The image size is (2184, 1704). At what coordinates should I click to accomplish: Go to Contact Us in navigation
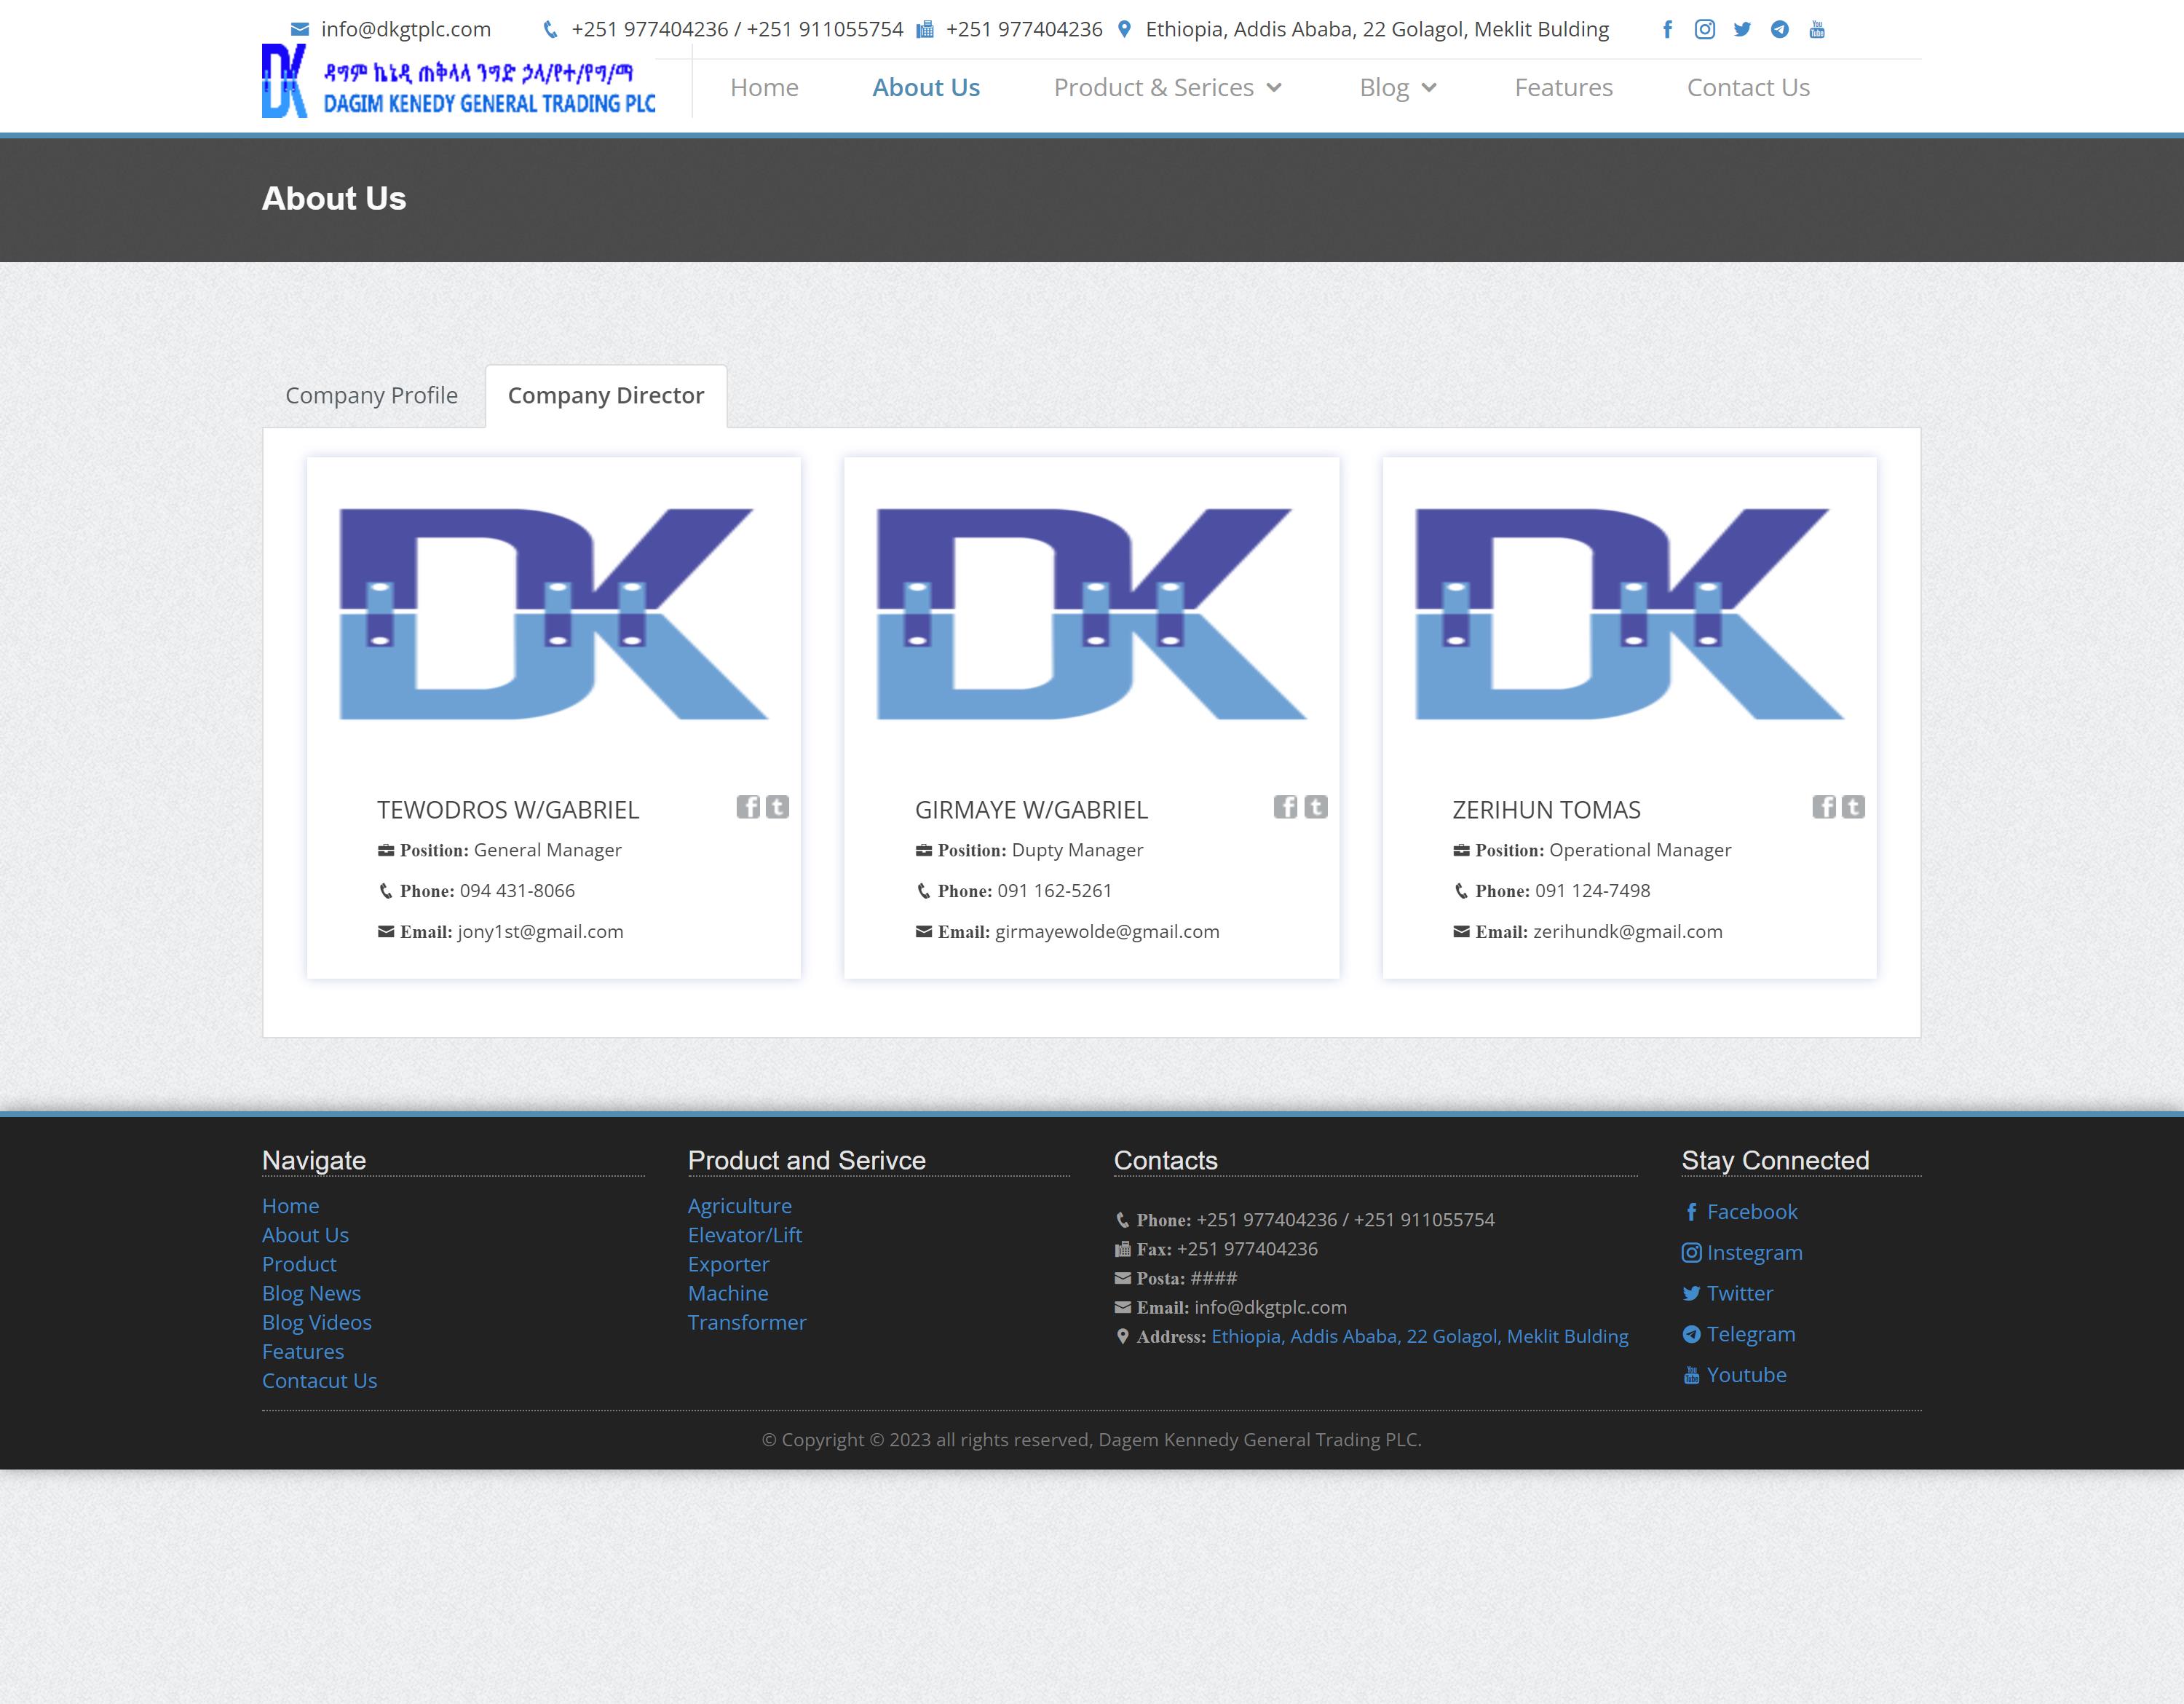pyautogui.click(x=1747, y=88)
